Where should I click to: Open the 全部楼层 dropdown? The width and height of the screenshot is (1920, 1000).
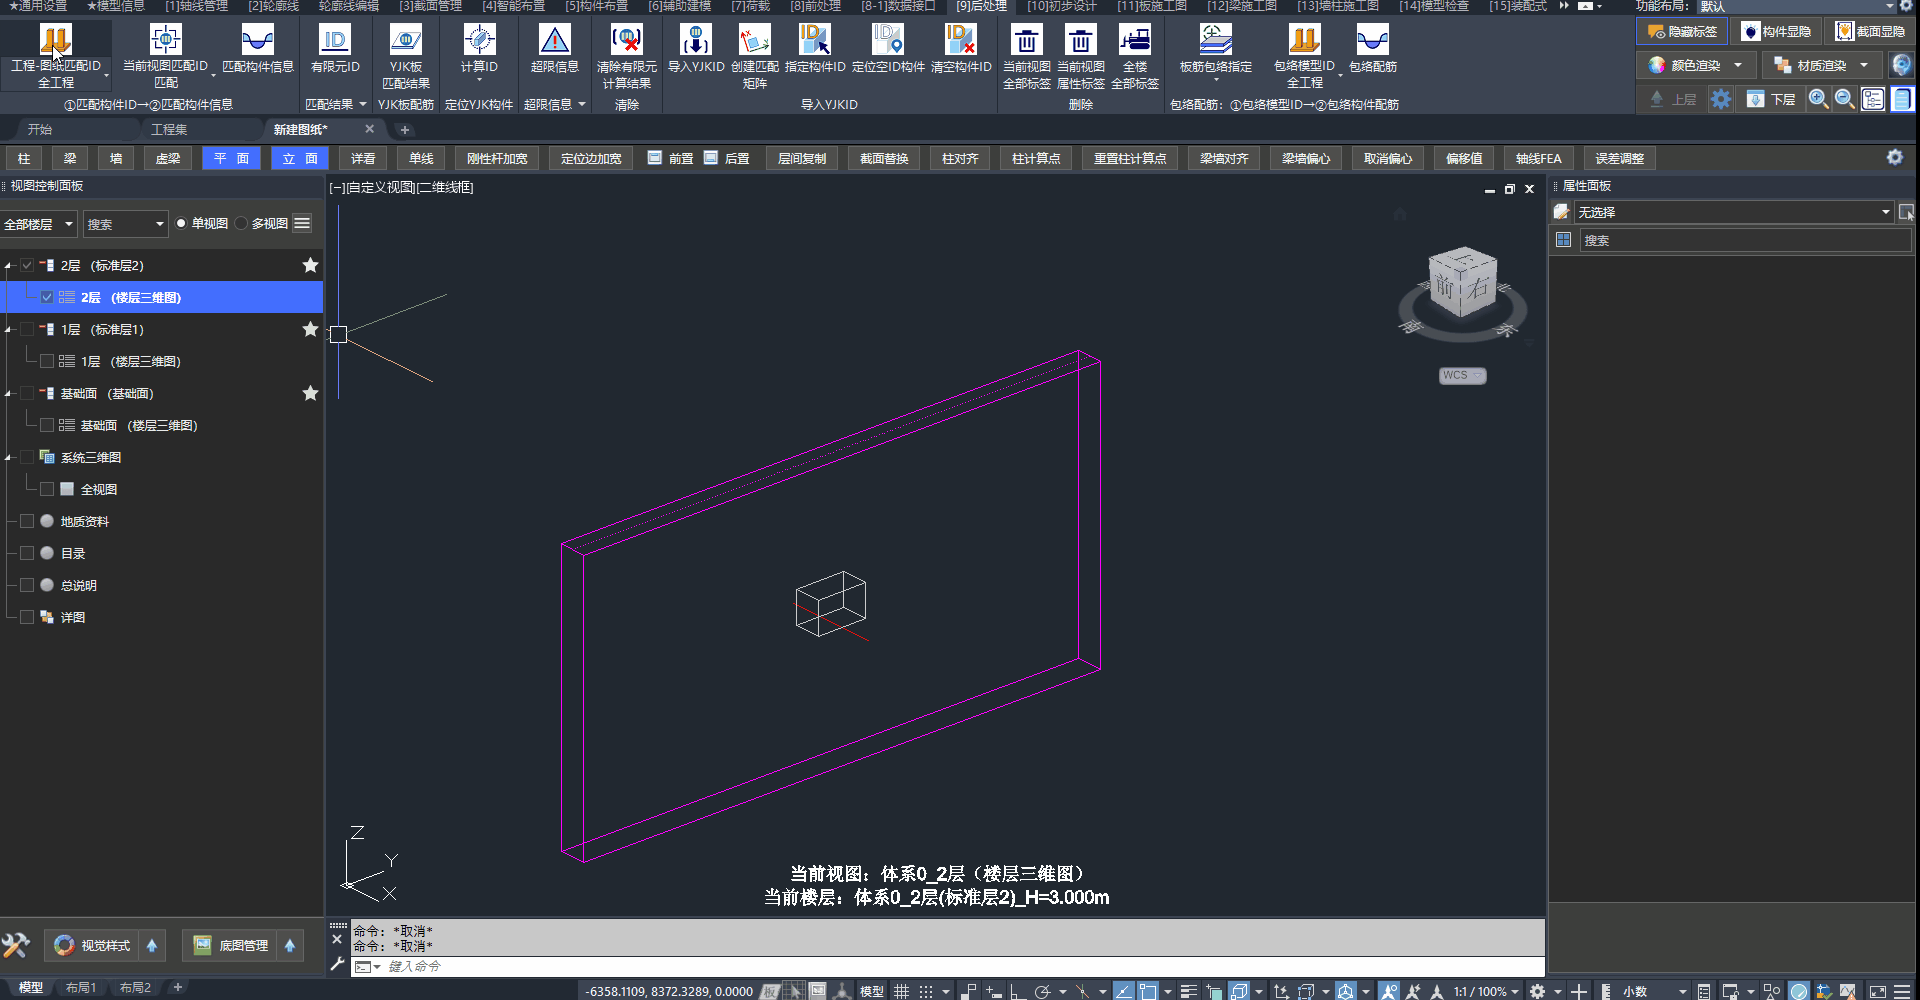click(x=39, y=224)
